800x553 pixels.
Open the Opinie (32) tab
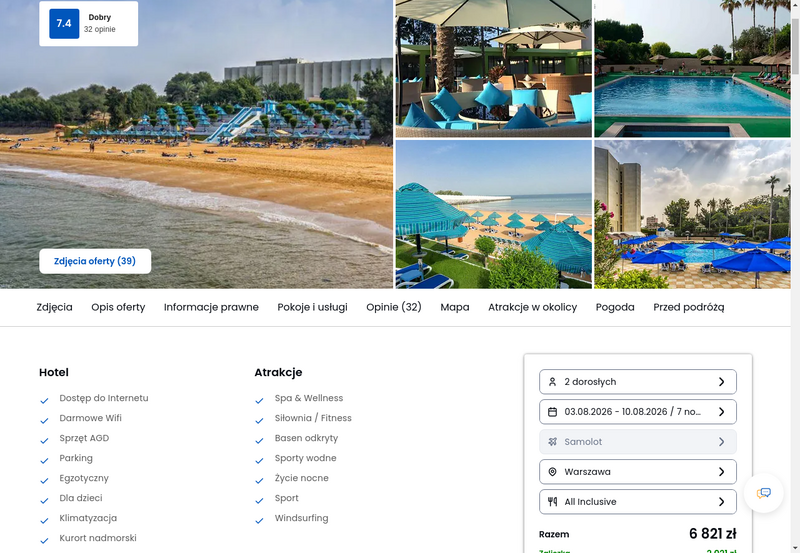pyautogui.click(x=394, y=307)
